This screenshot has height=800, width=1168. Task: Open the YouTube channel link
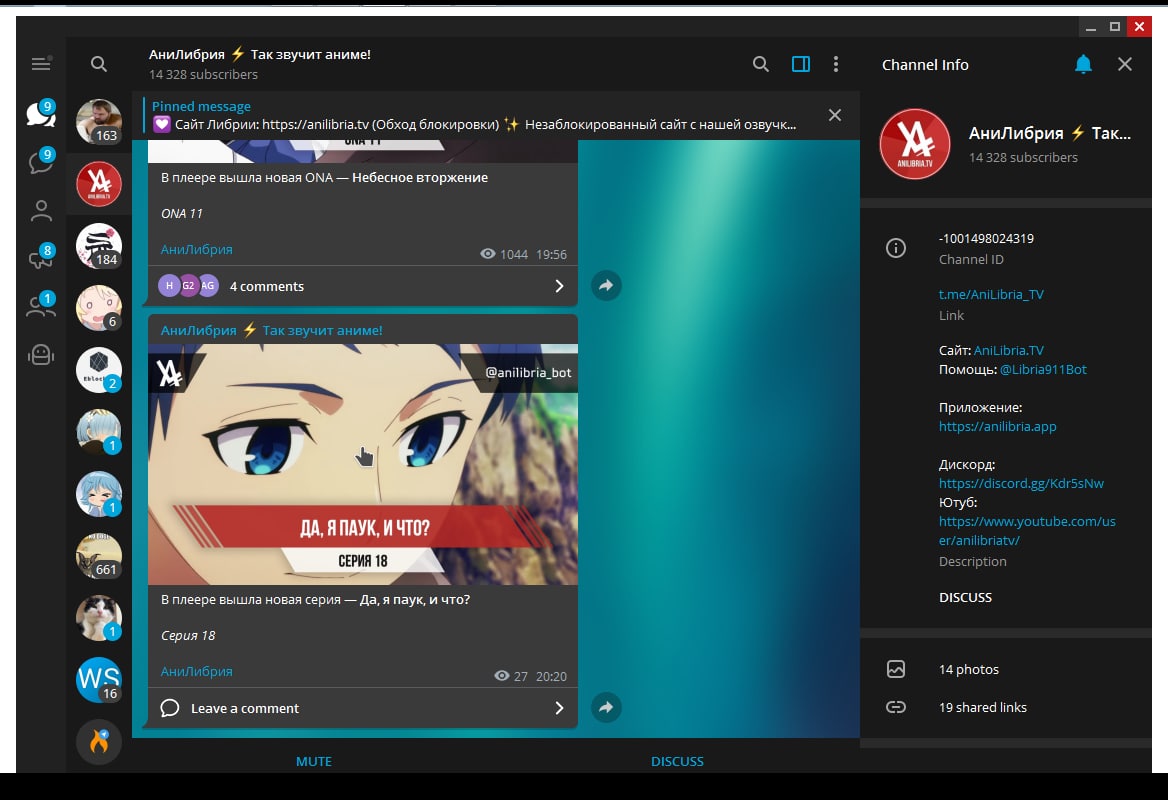pyautogui.click(x=1026, y=530)
